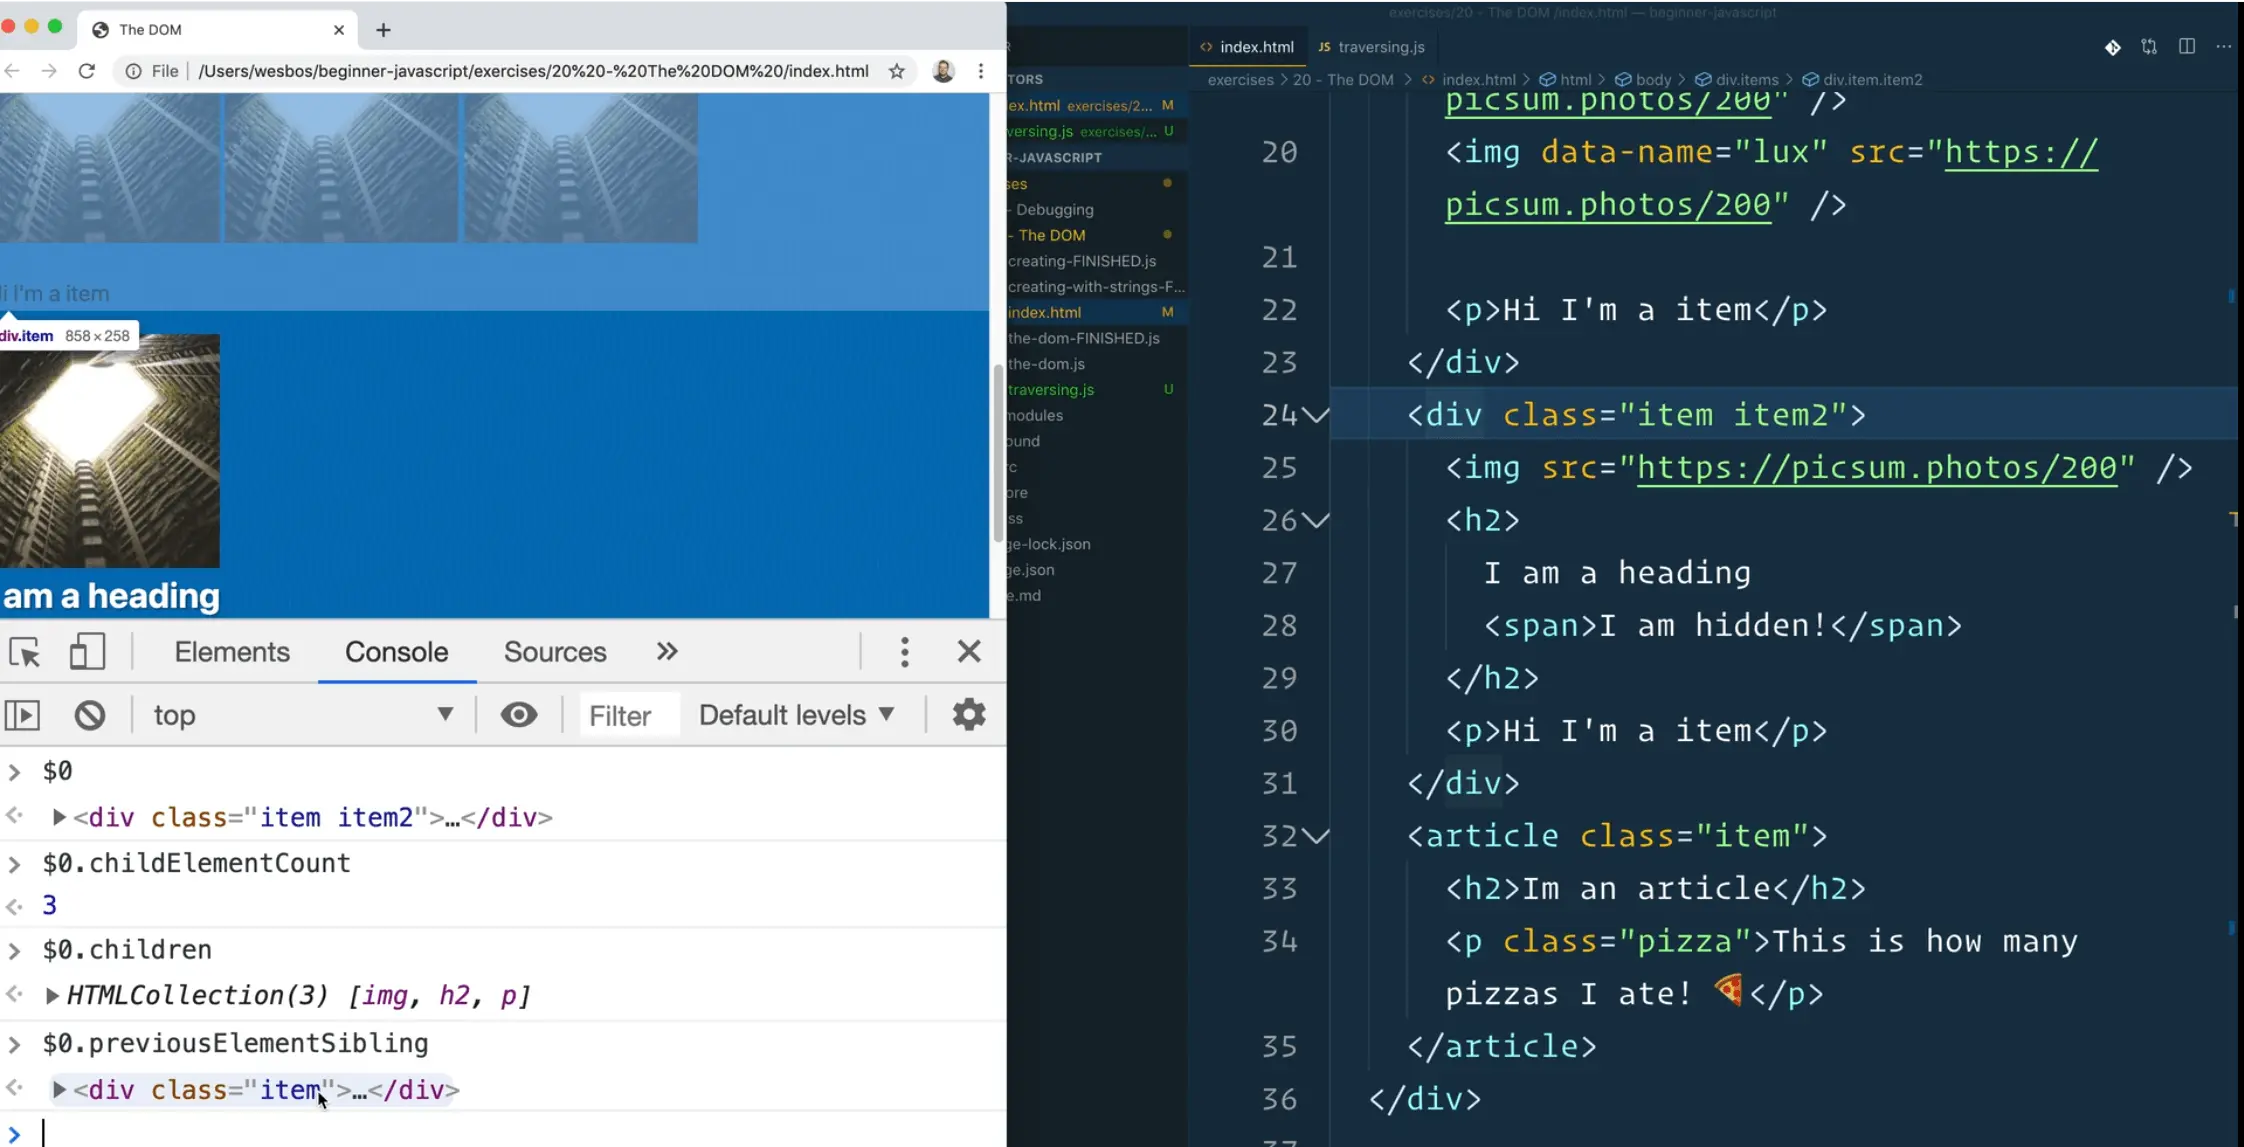Switch to the Elements tab

click(x=232, y=652)
